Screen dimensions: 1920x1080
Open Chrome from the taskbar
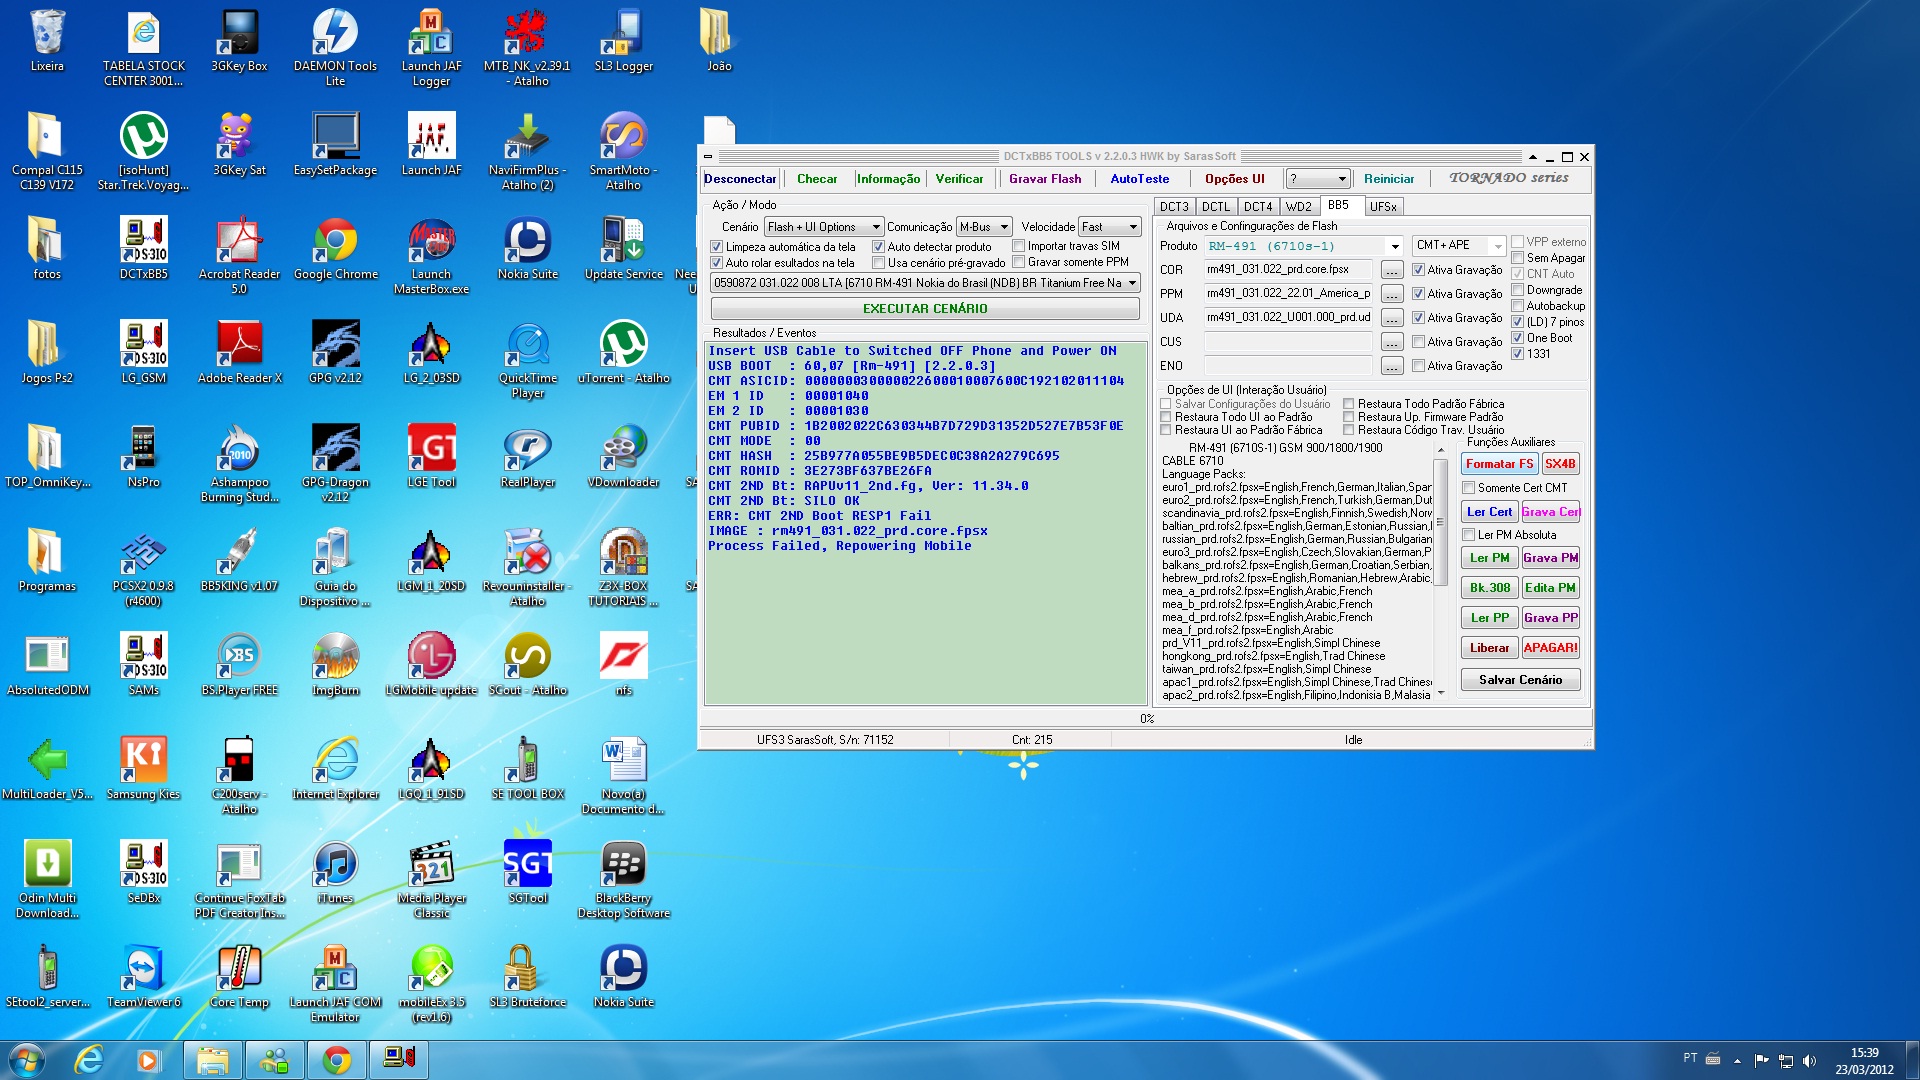(x=337, y=1060)
